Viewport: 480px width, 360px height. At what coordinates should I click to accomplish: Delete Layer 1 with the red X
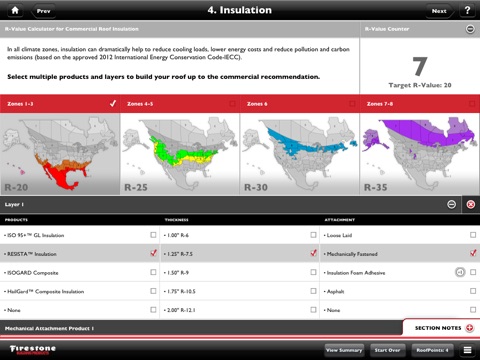click(471, 204)
